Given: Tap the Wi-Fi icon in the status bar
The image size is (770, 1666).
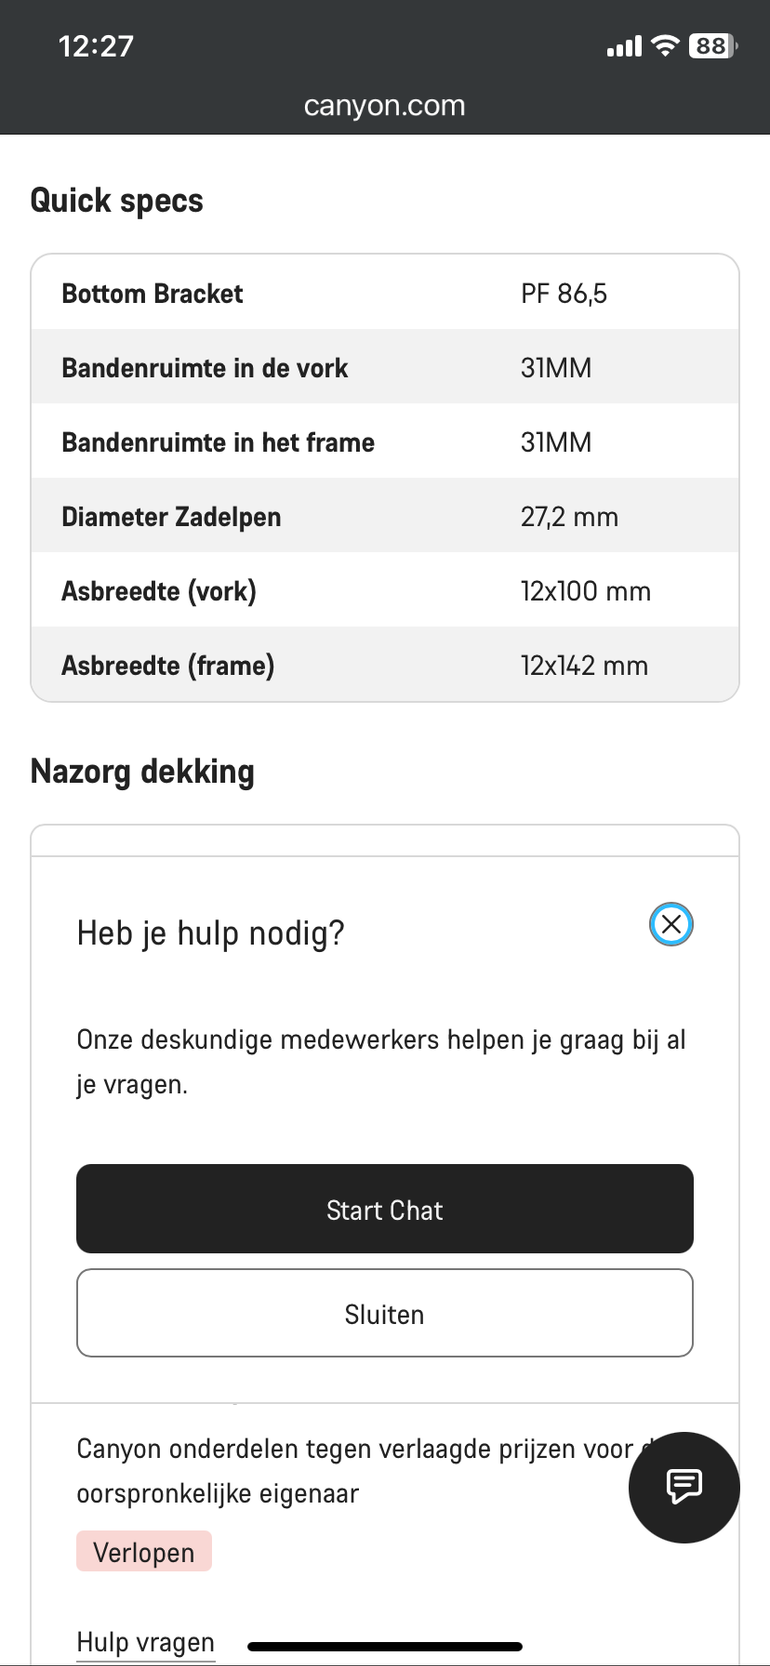Looking at the screenshot, I should [664, 46].
